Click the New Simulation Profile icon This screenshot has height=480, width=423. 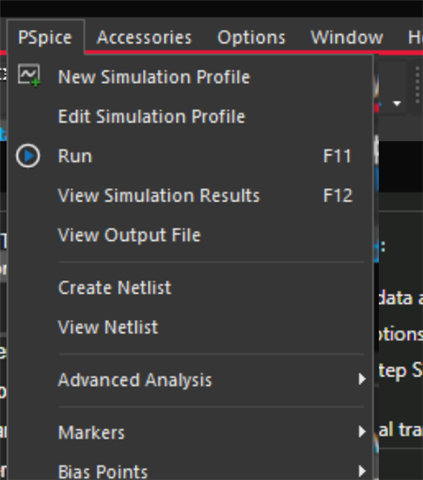tap(29, 76)
